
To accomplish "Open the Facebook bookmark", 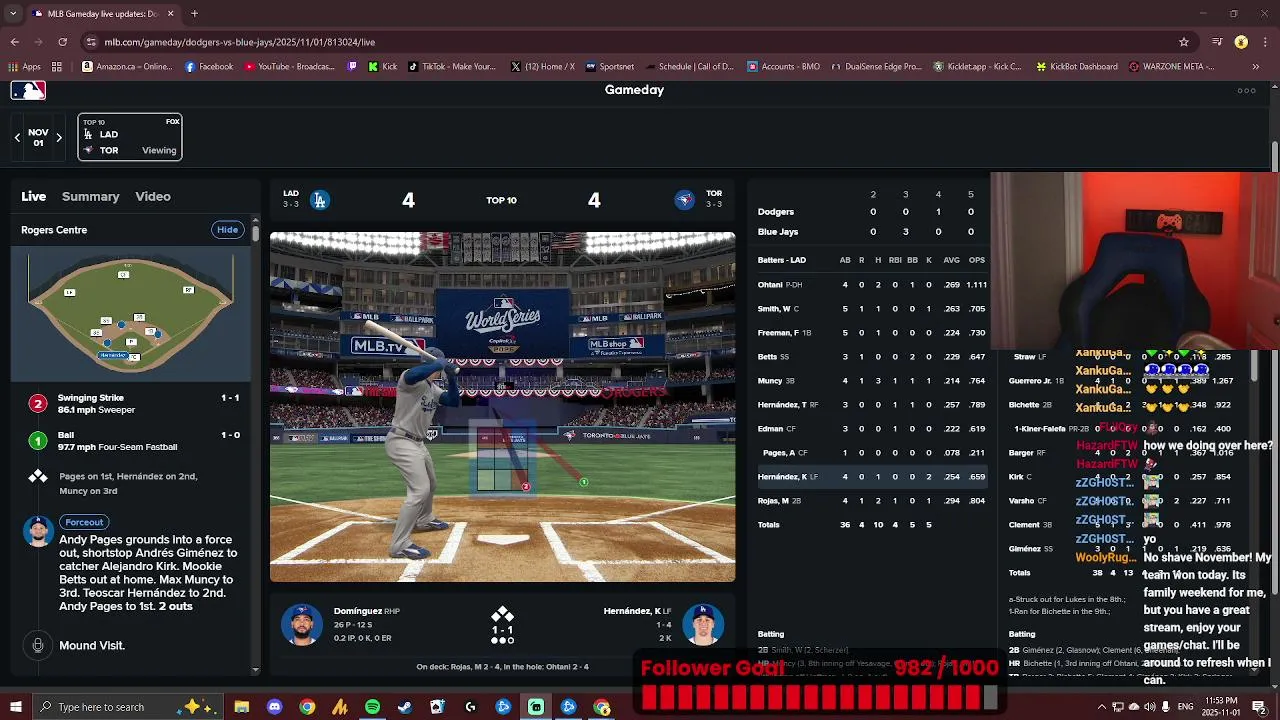I will tap(209, 67).
